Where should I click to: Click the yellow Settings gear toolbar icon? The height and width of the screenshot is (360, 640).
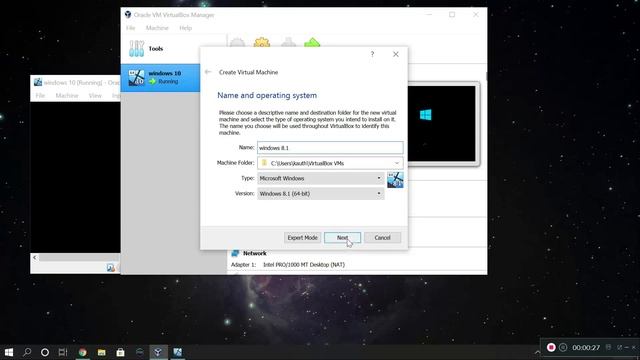click(262, 42)
